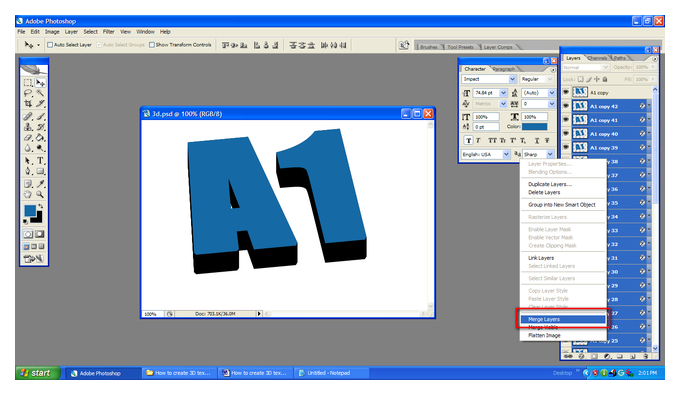
Task: Select the Dodge tool
Action: (x=40, y=148)
